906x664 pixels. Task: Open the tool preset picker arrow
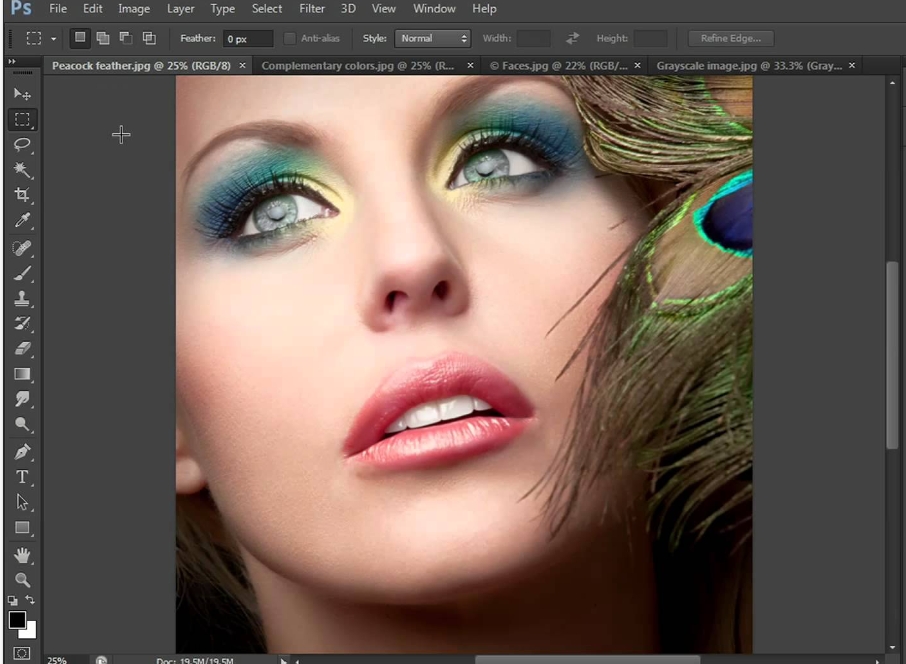pos(54,39)
